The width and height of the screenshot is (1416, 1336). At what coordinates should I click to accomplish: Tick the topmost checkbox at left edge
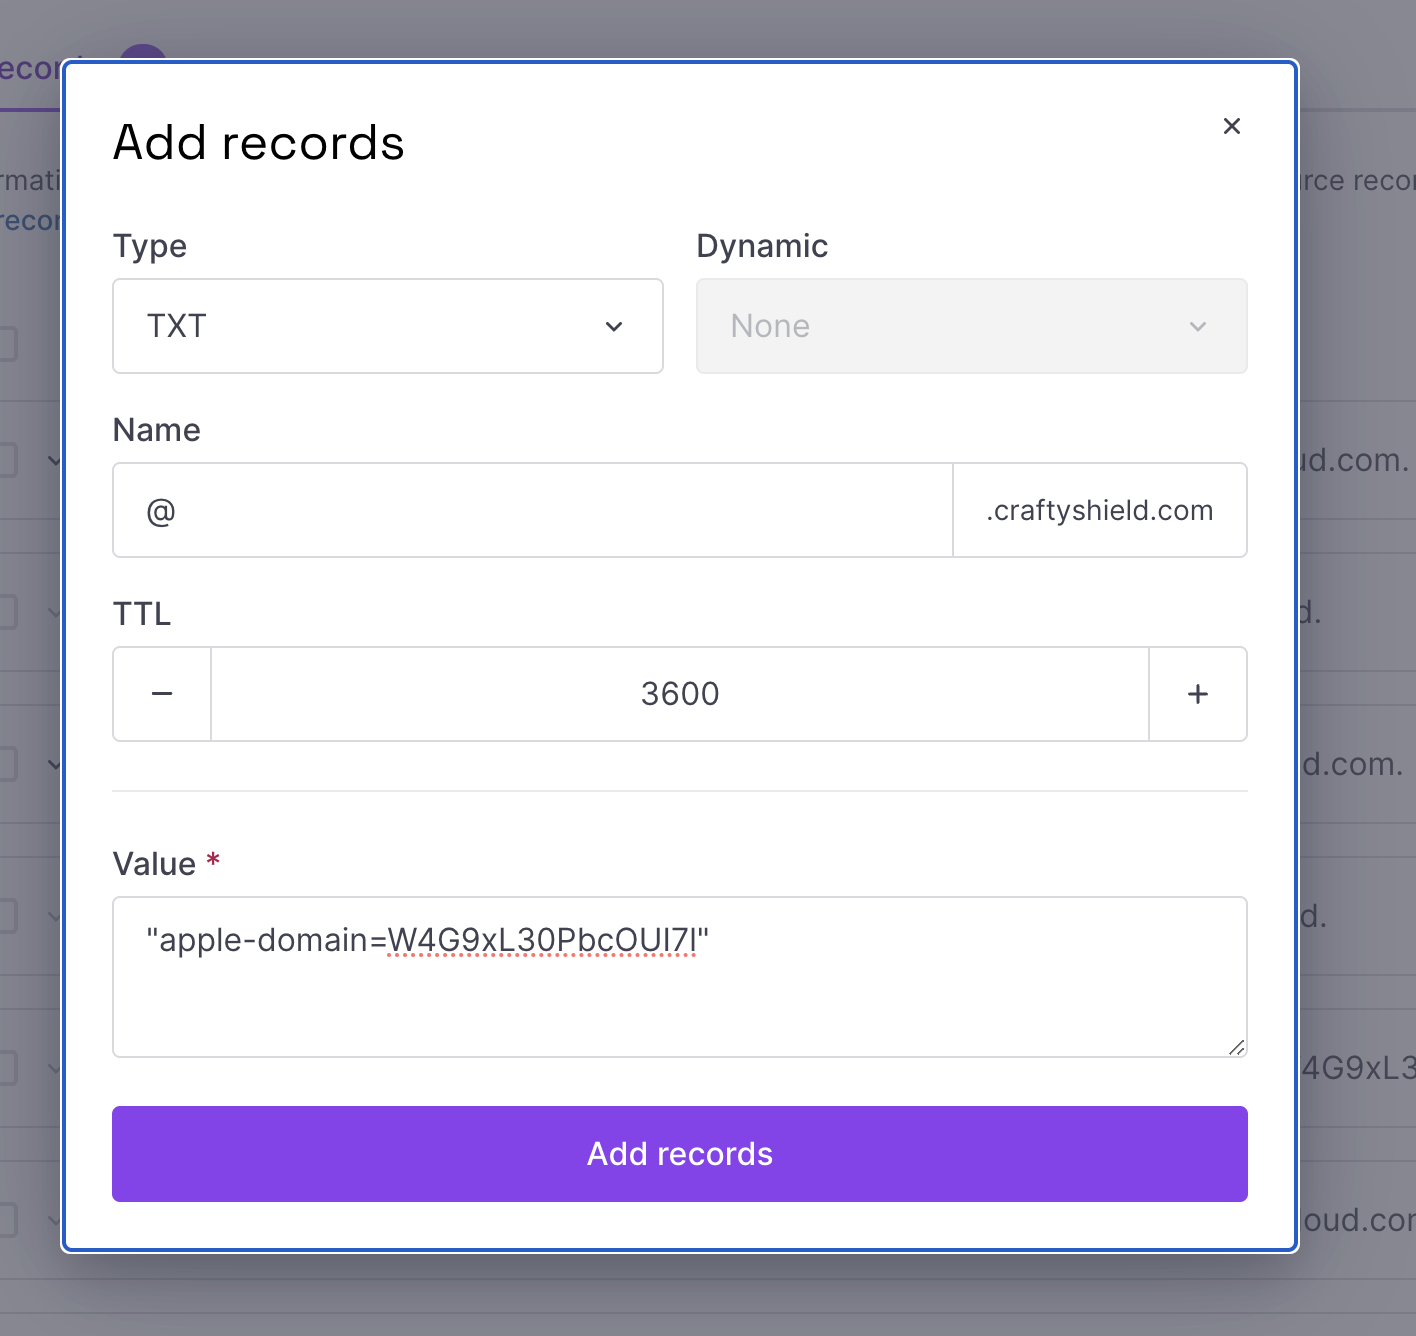tap(6, 344)
